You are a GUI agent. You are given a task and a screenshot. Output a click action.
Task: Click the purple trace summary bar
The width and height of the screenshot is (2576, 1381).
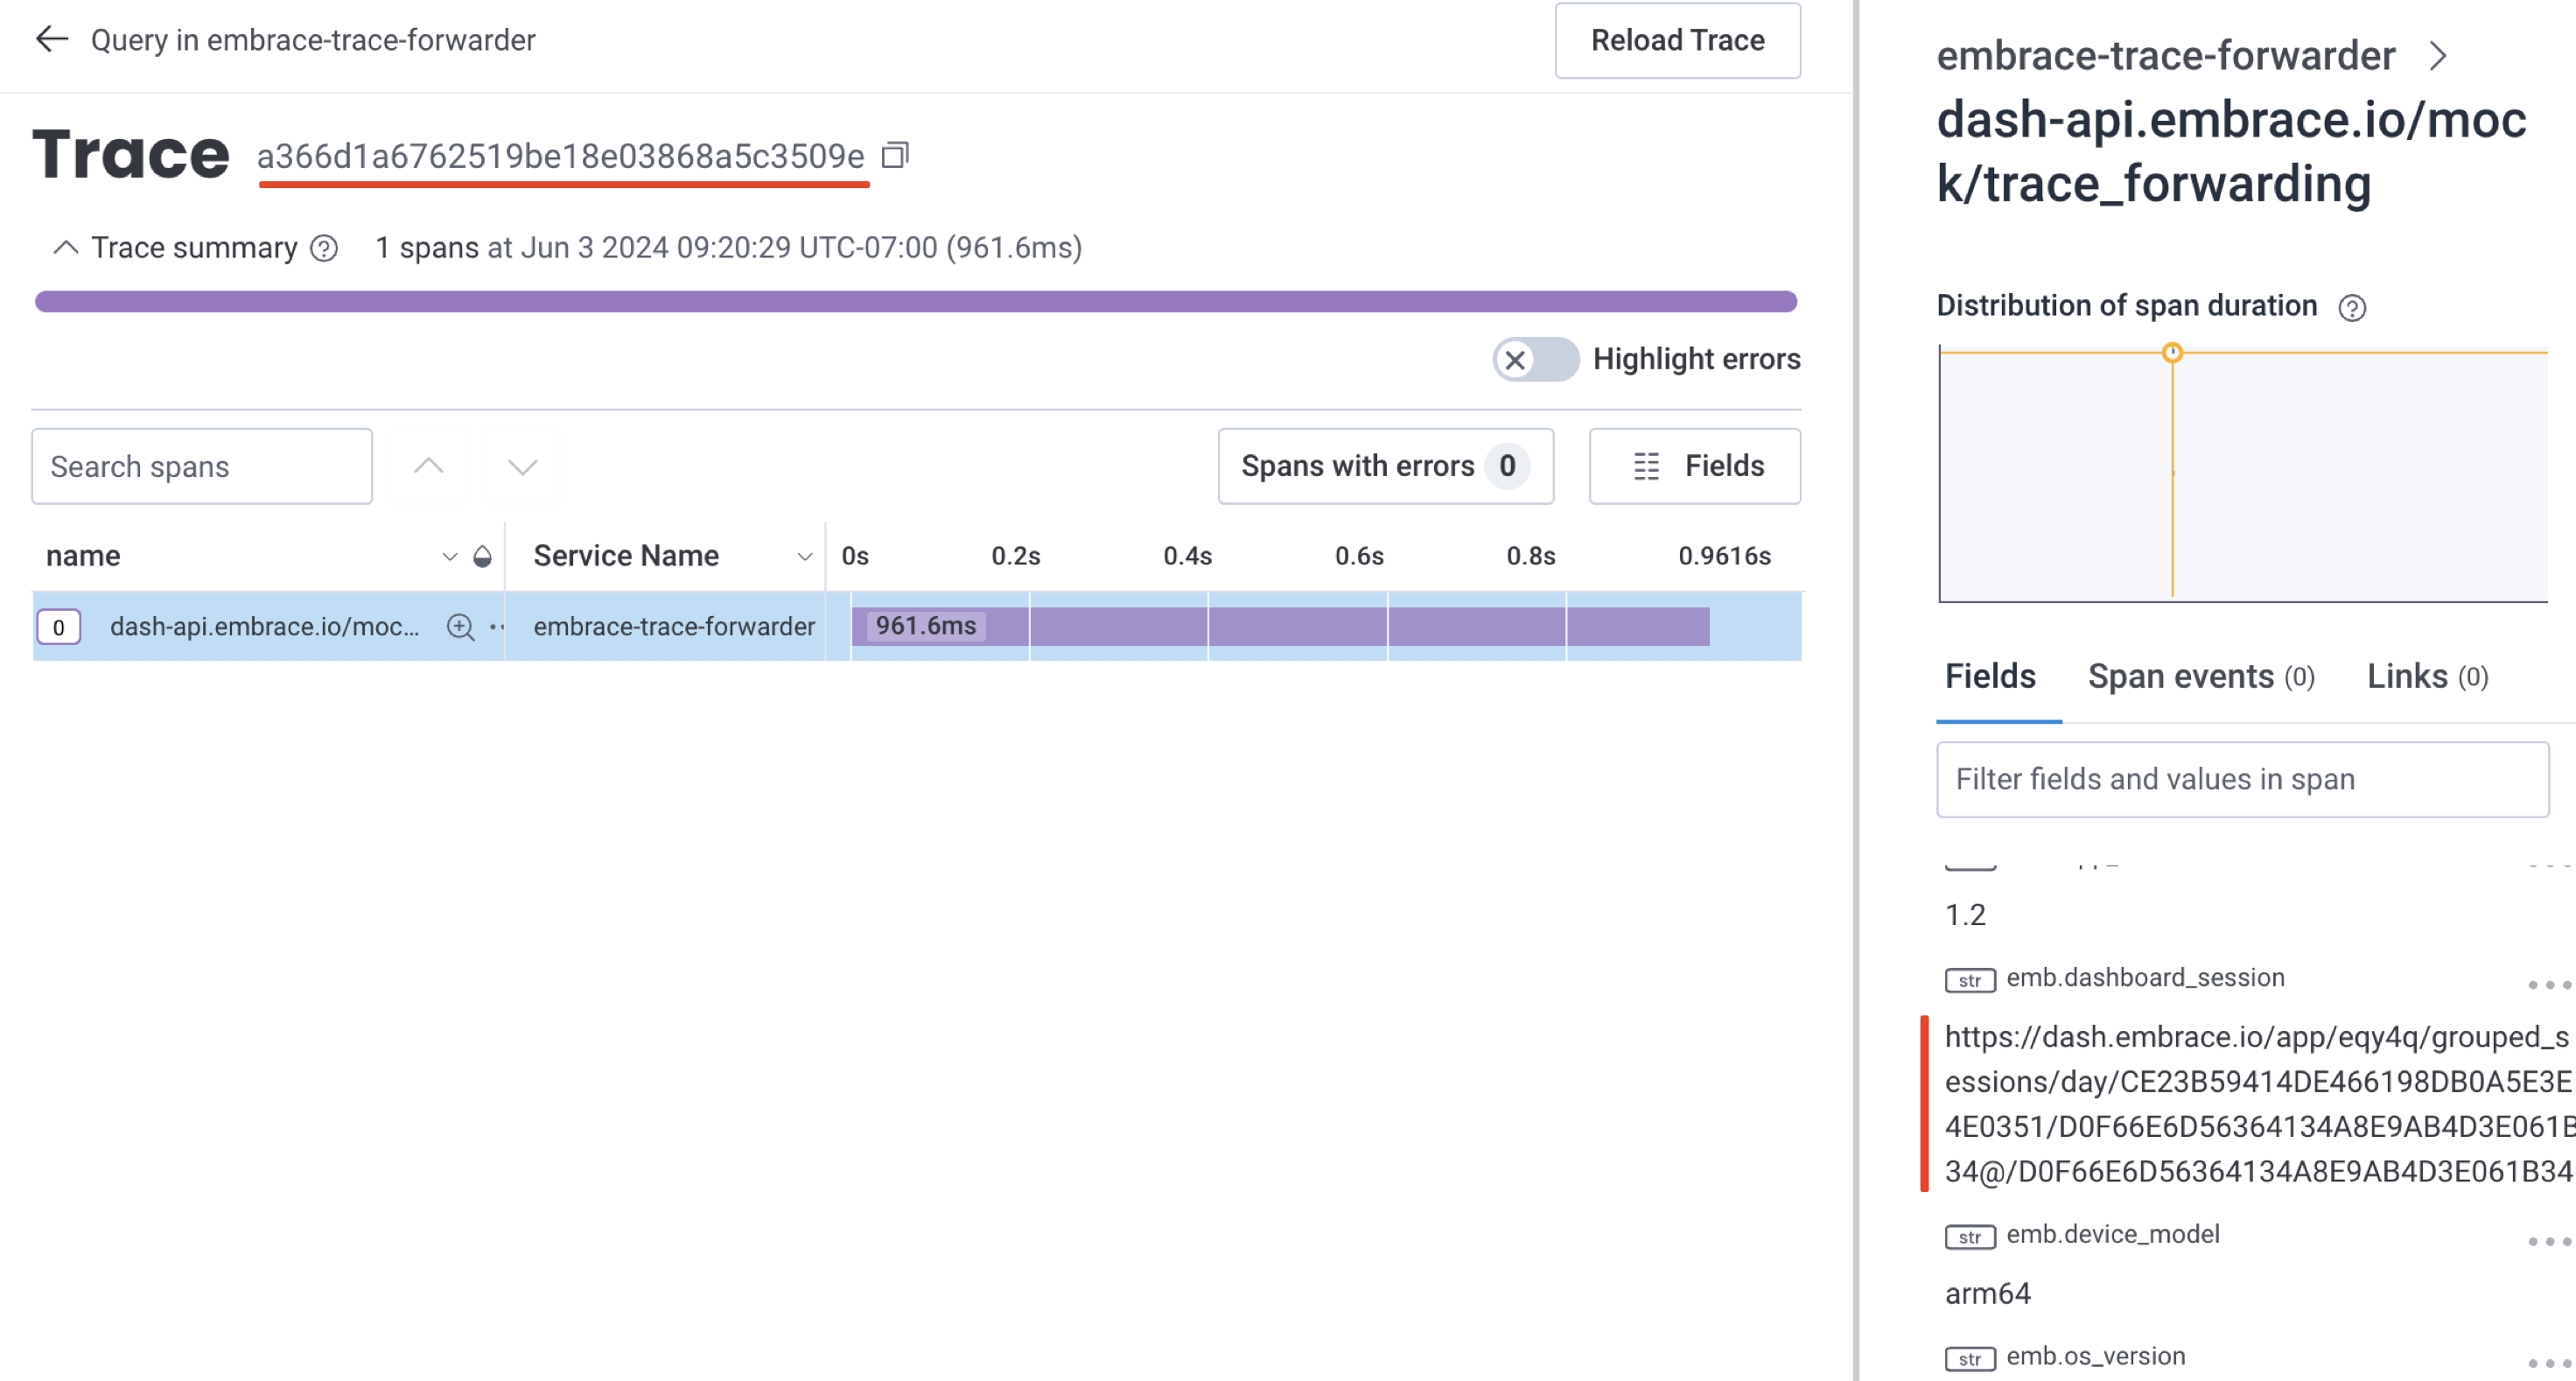pyautogui.click(x=916, y=301)
